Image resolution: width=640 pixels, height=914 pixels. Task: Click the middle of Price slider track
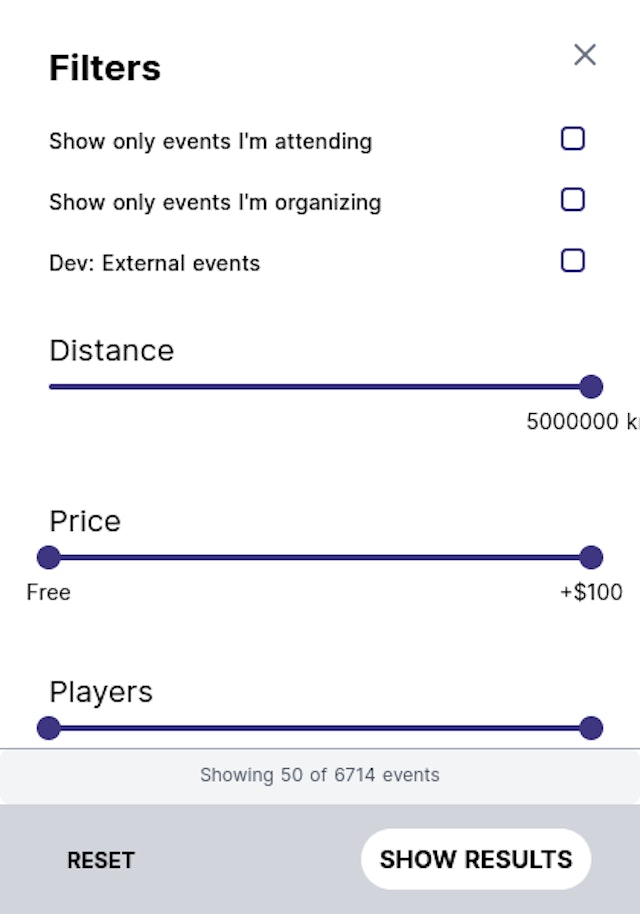(320, 557)
